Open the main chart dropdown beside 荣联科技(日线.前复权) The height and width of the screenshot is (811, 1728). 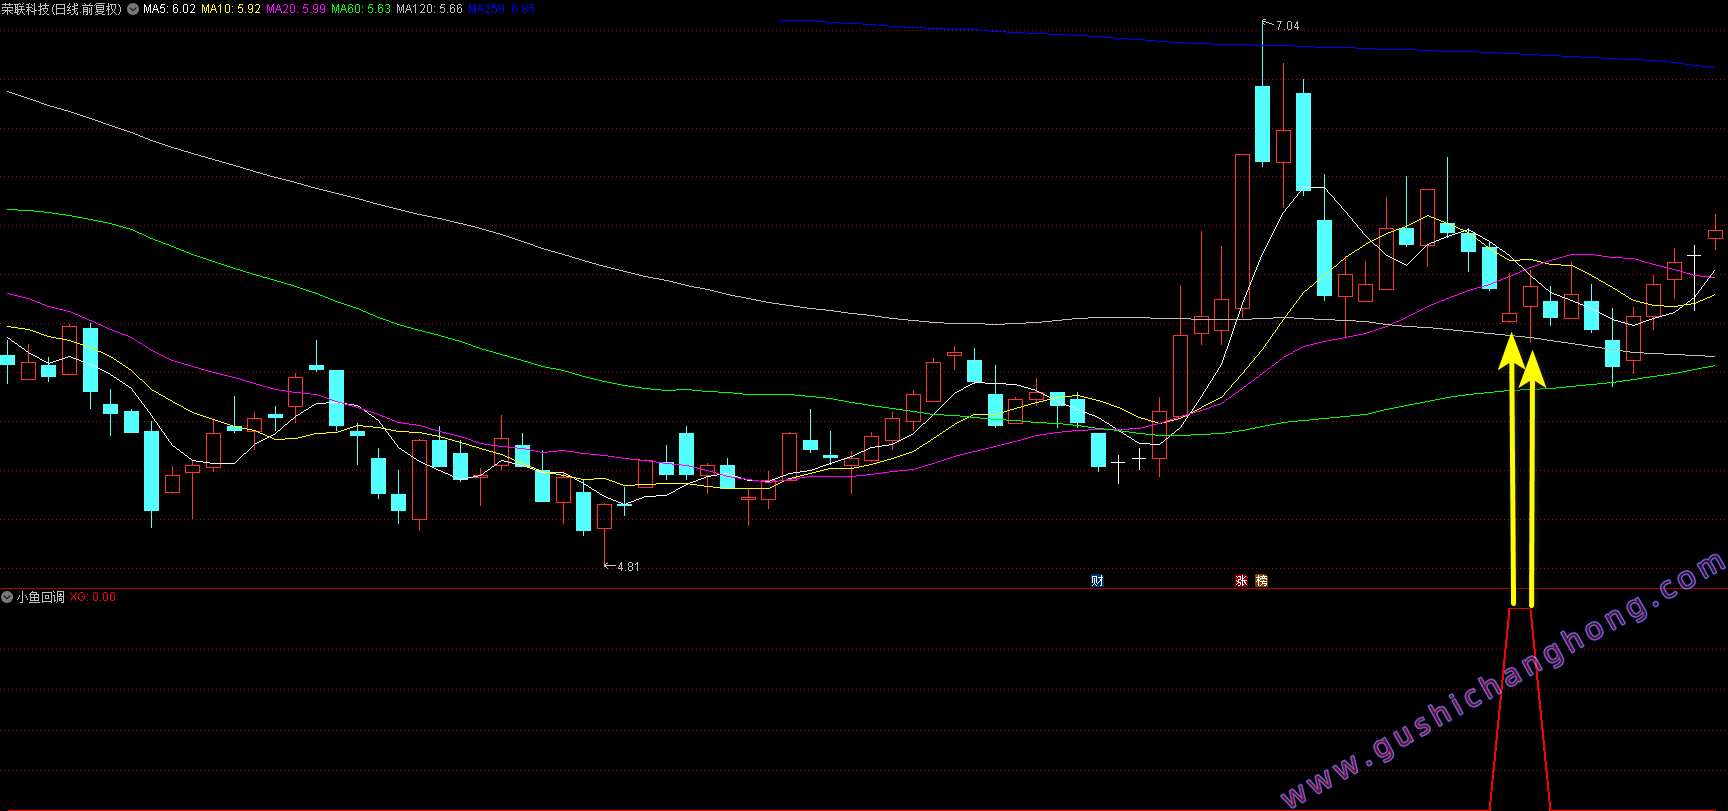[133, 9]
